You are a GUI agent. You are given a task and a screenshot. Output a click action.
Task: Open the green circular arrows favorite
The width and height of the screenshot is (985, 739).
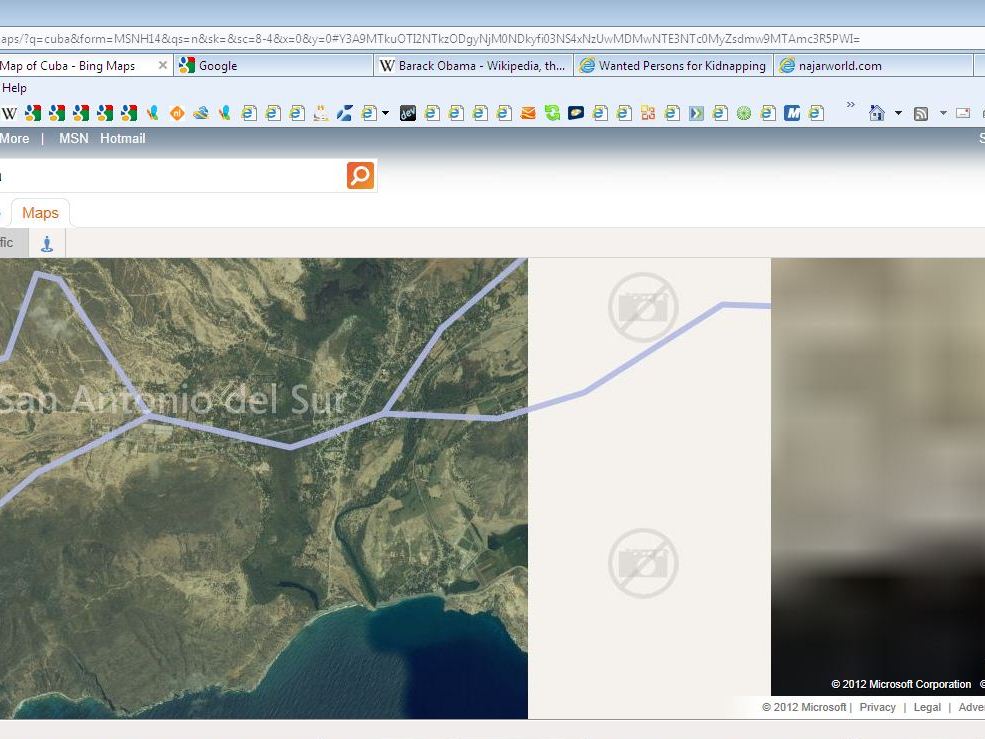552,113
